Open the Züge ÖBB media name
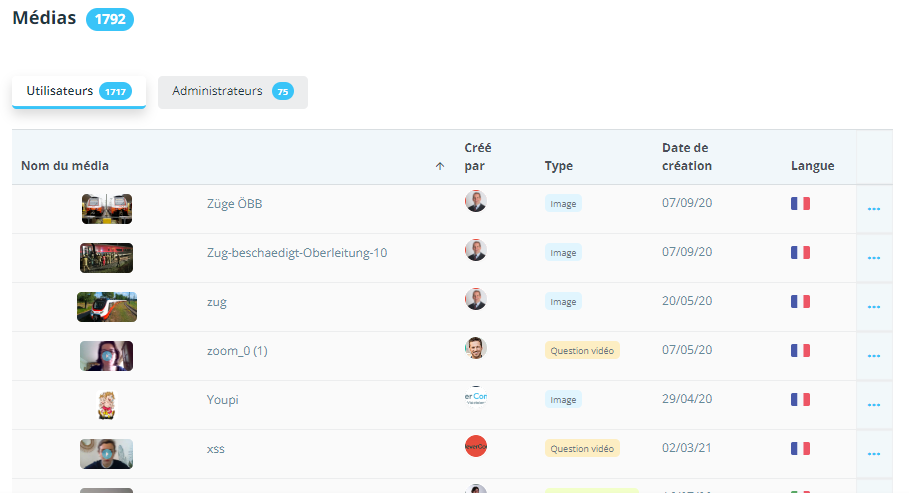This screenshot has width=909, height=493. coord(234,204)
